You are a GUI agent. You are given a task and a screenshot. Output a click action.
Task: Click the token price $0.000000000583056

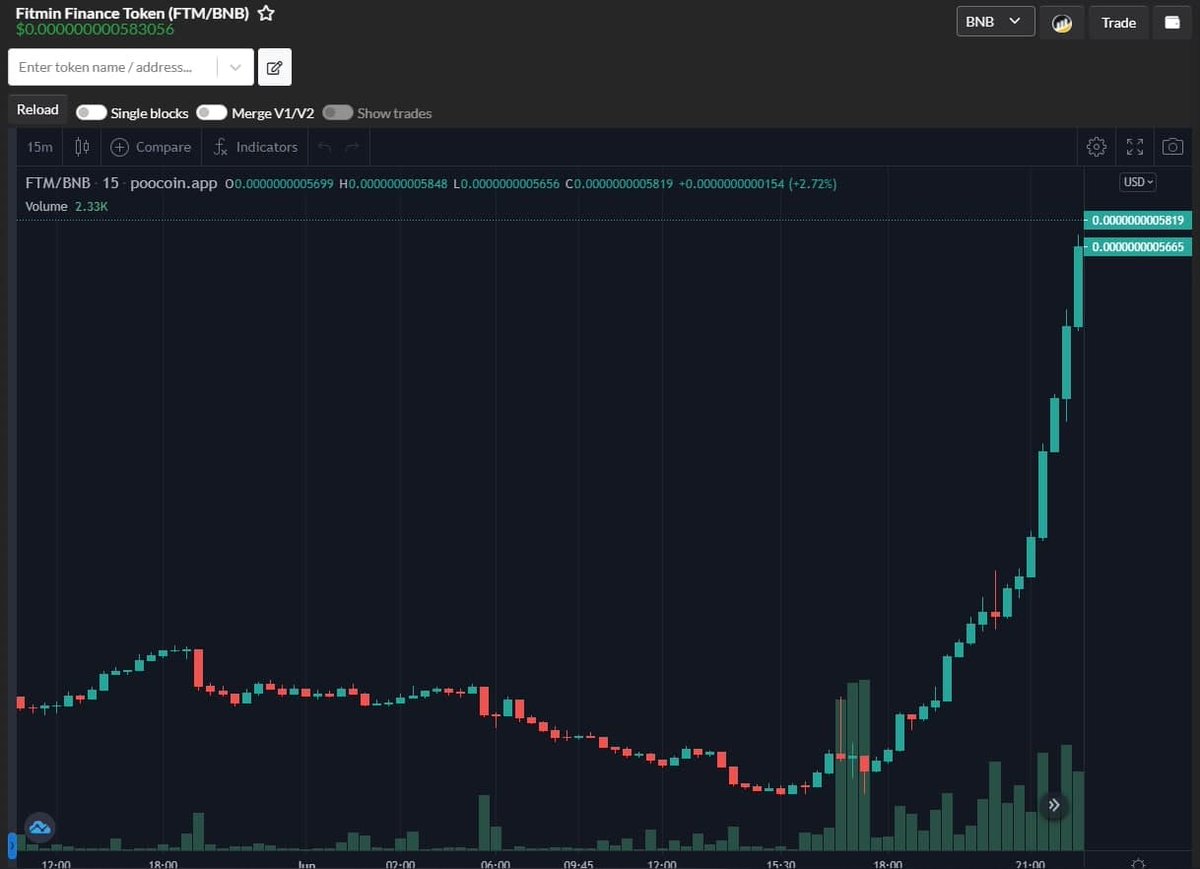pyautogui.click(x=95, y=30)
